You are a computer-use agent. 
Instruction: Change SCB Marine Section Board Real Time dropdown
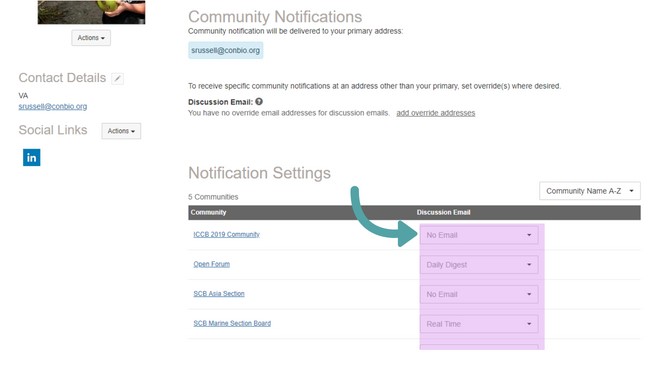(x=479, y=324)
